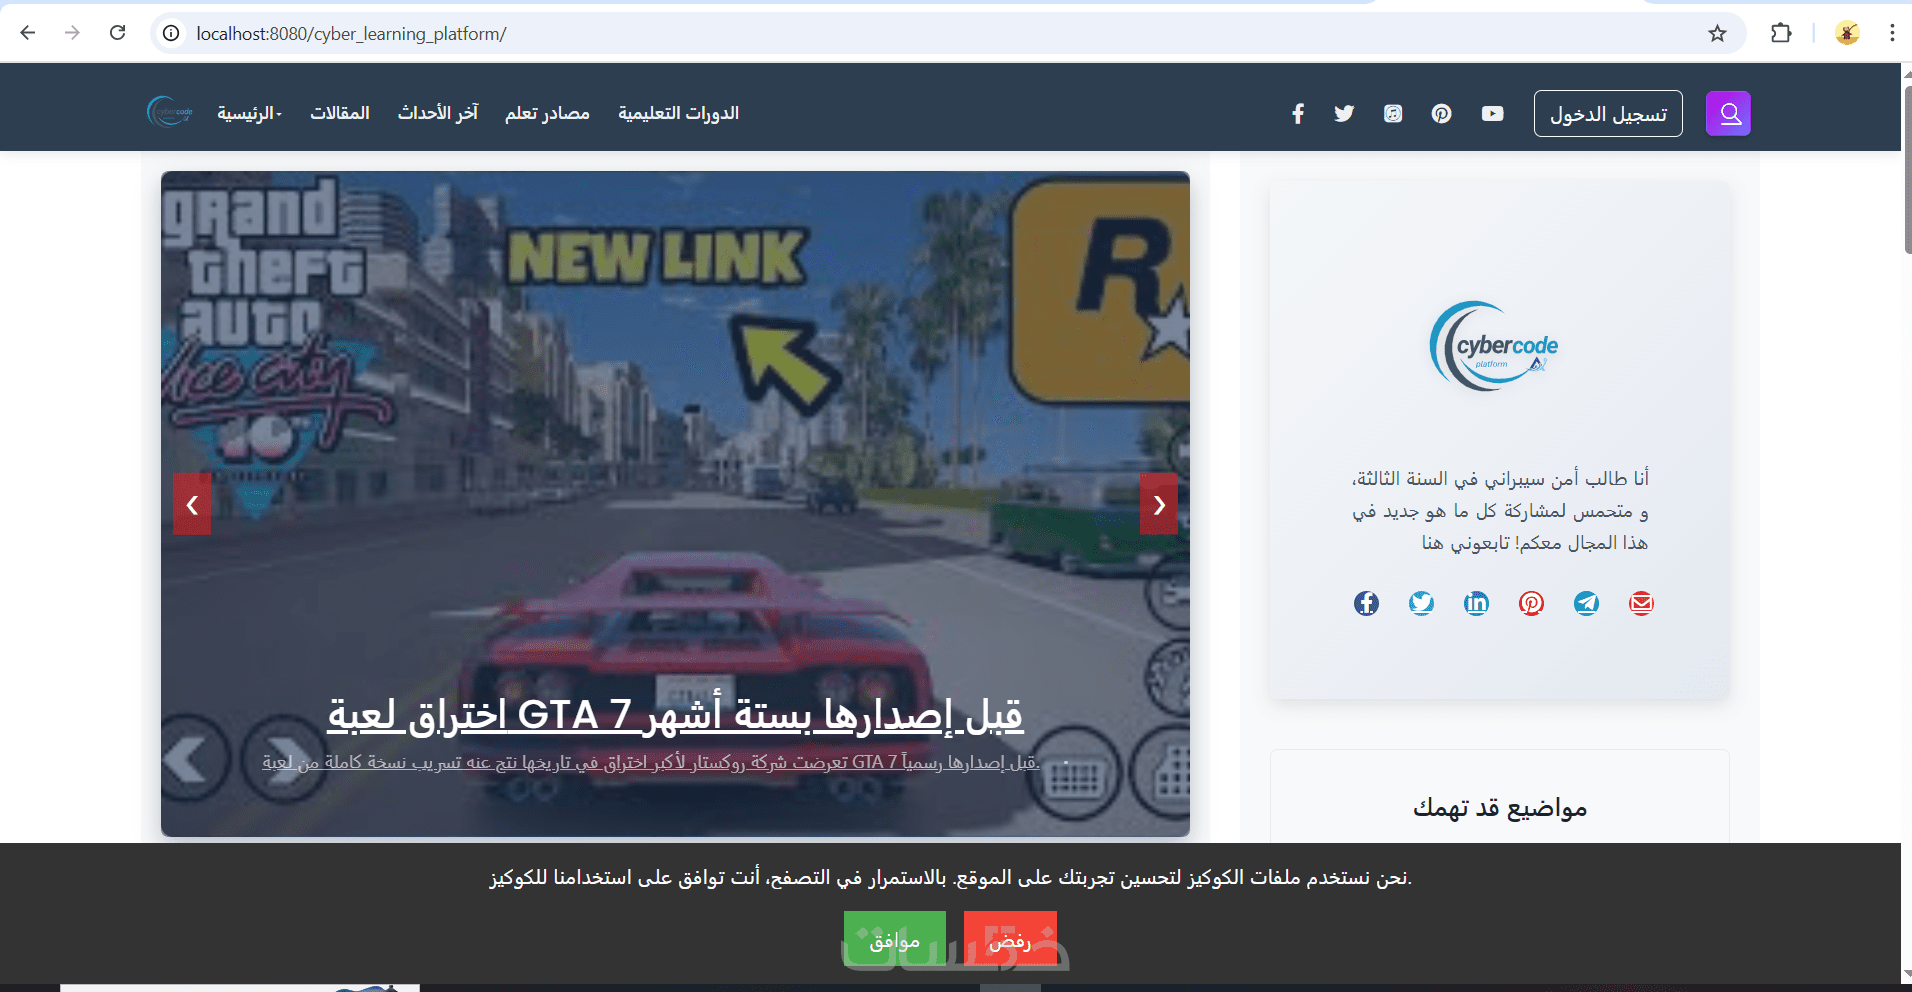Click the cookie notice text نحن نستخدم ملفات الكوكيز
This screenshot has height=992, width=1912.
pyautogui.click(x=951, y=878)
